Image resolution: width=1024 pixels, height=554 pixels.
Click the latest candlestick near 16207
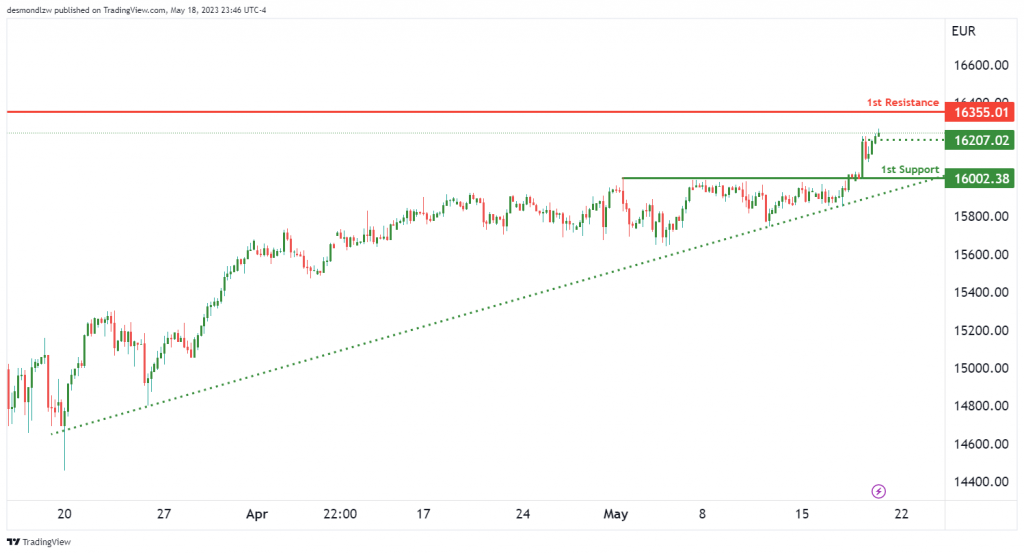(878, 134)
